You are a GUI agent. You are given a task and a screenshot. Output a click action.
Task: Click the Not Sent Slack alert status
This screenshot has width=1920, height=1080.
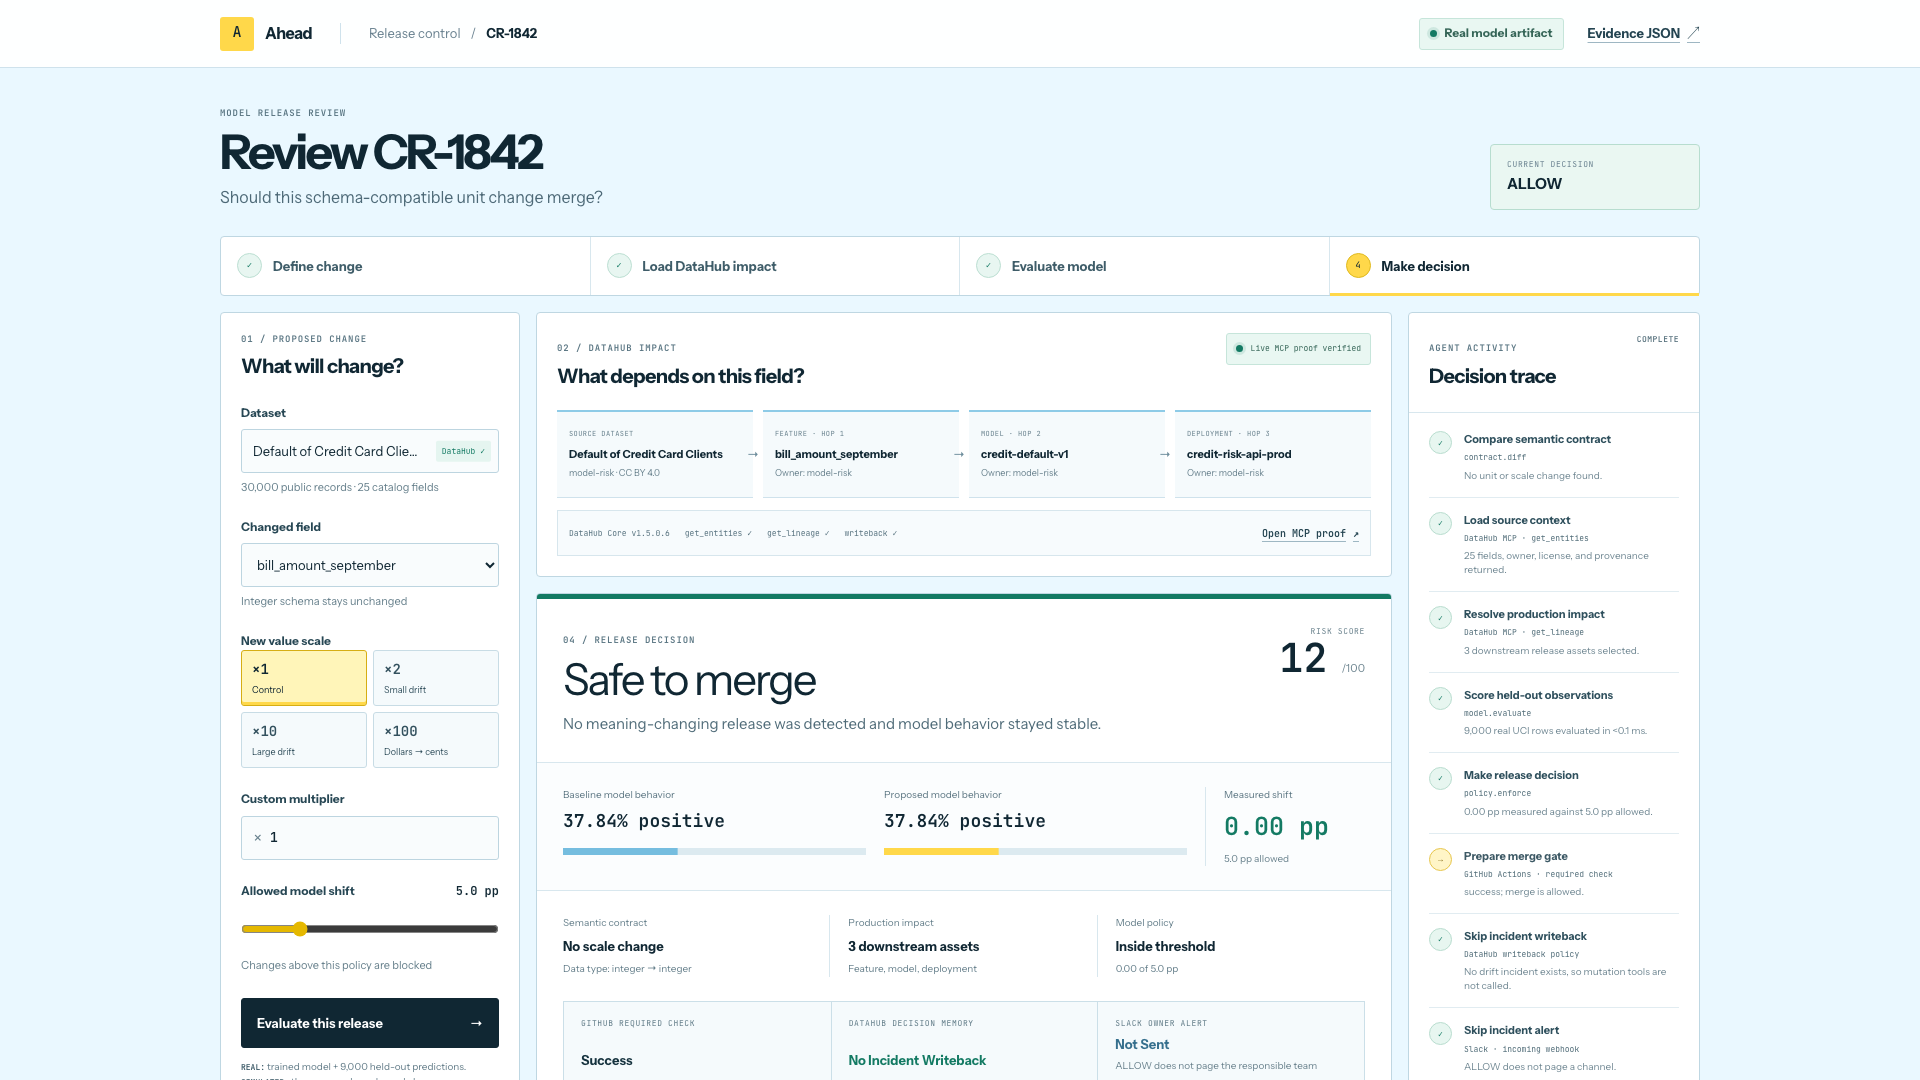pyautogui.click(x=1142, y=1044)
